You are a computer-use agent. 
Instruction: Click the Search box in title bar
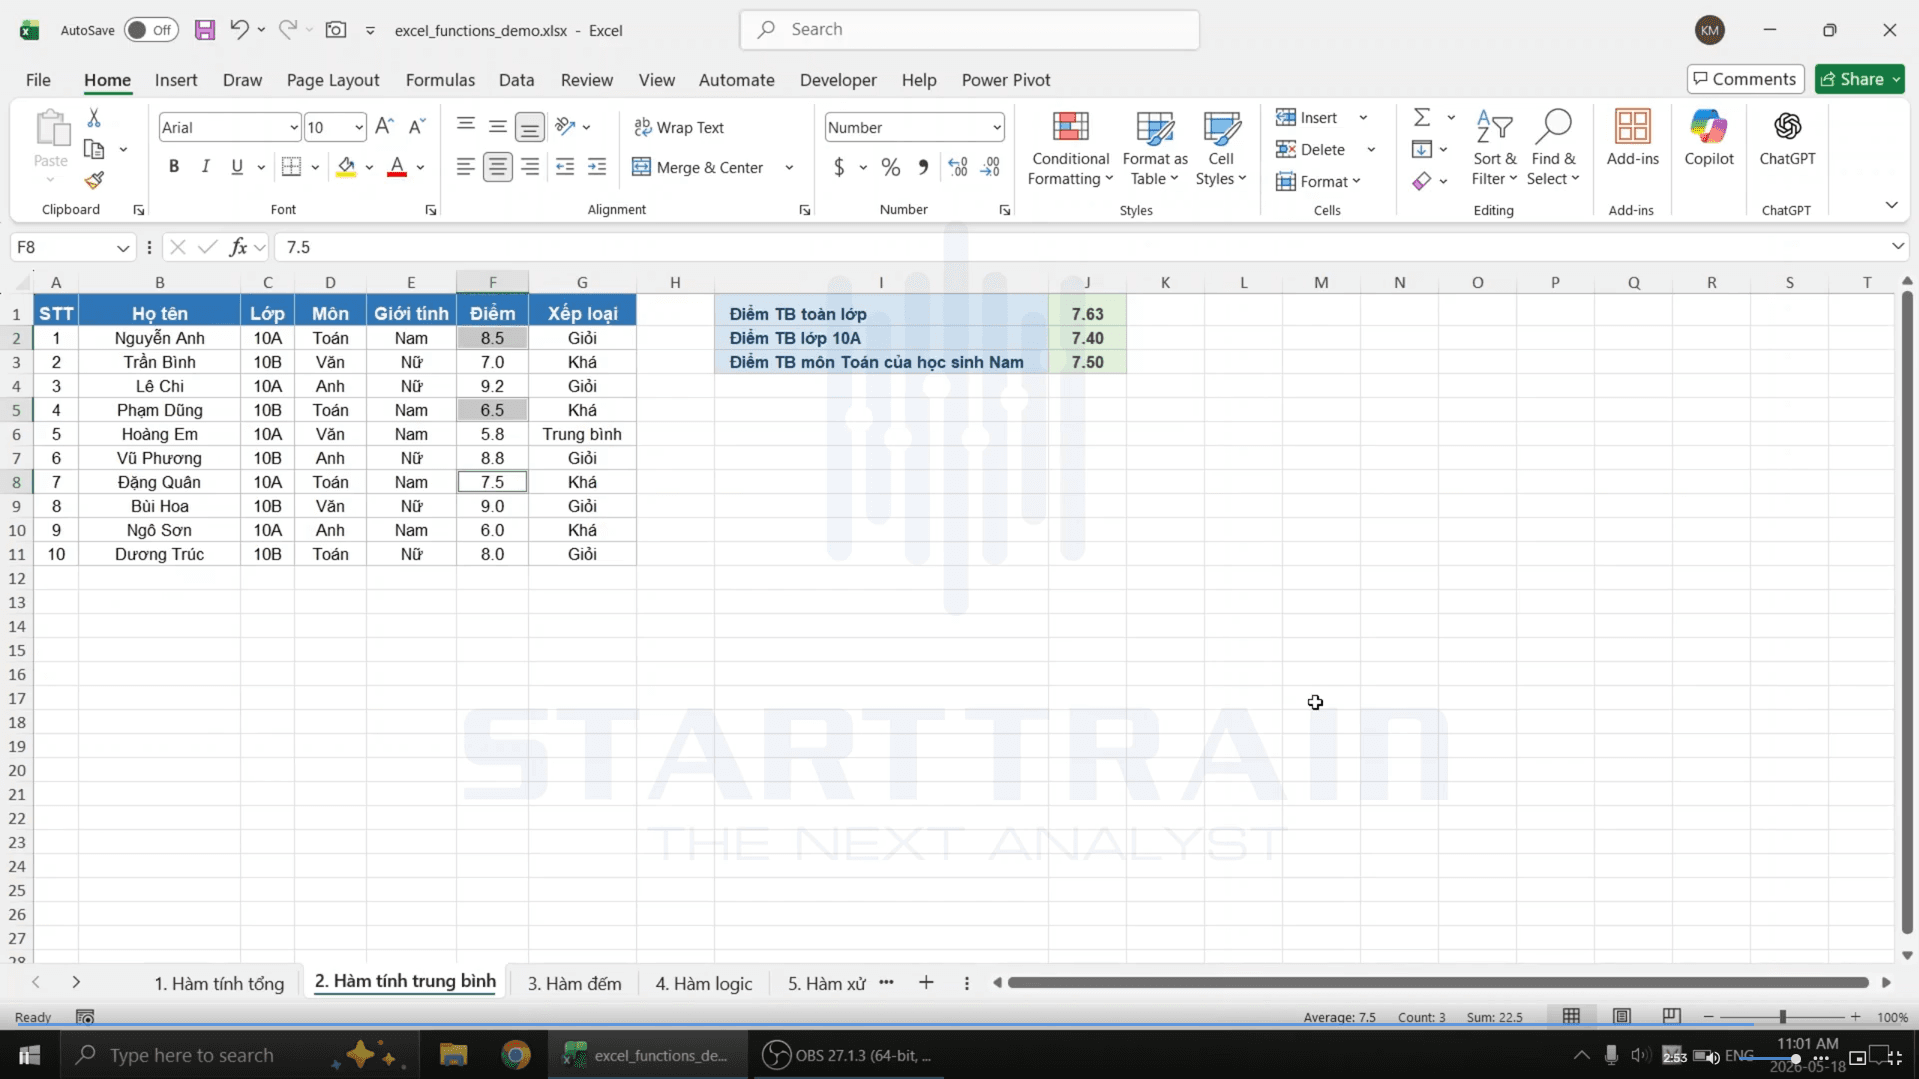click(x=969, y=30)
